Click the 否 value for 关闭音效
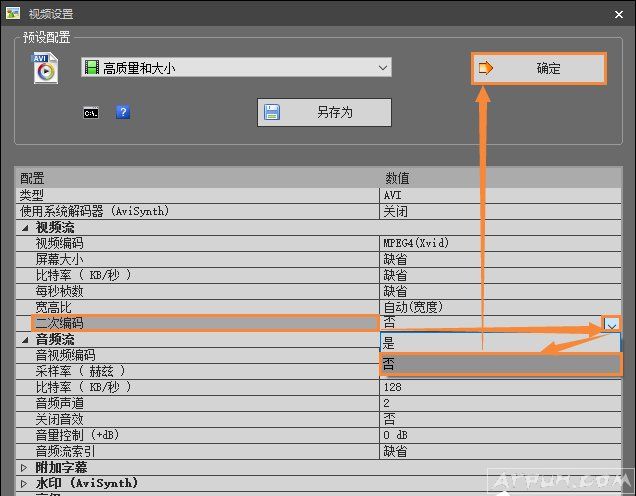636x496 pixels. 500,419
